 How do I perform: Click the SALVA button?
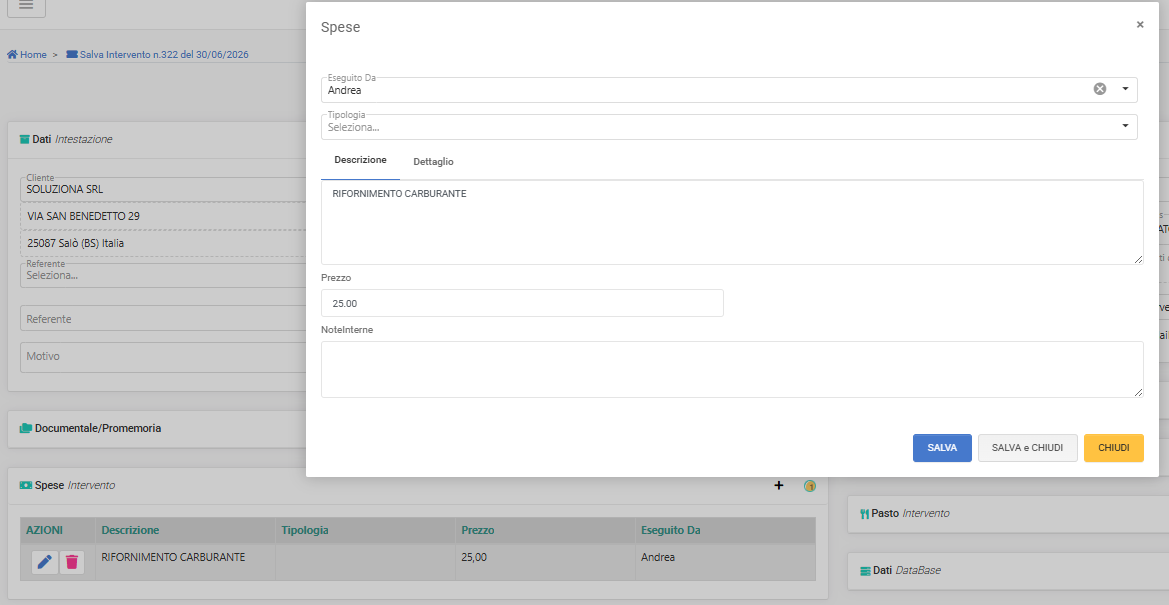click(942, 448)
